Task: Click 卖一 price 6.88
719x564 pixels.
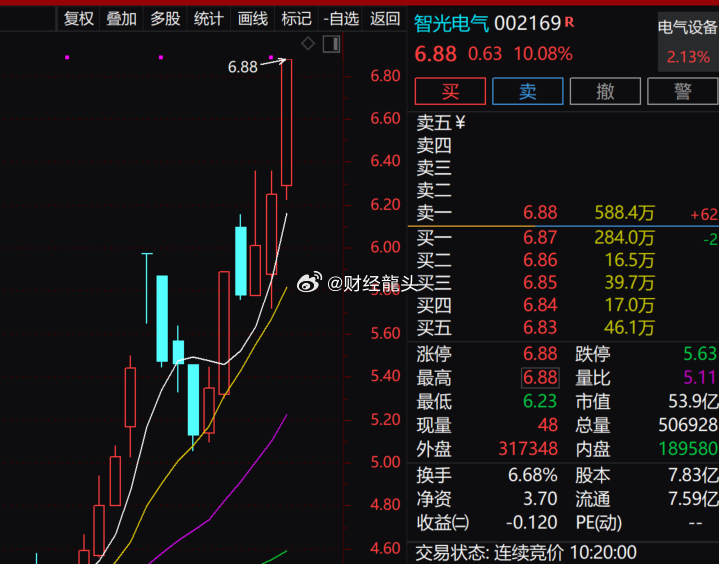Action: (540, 213)
